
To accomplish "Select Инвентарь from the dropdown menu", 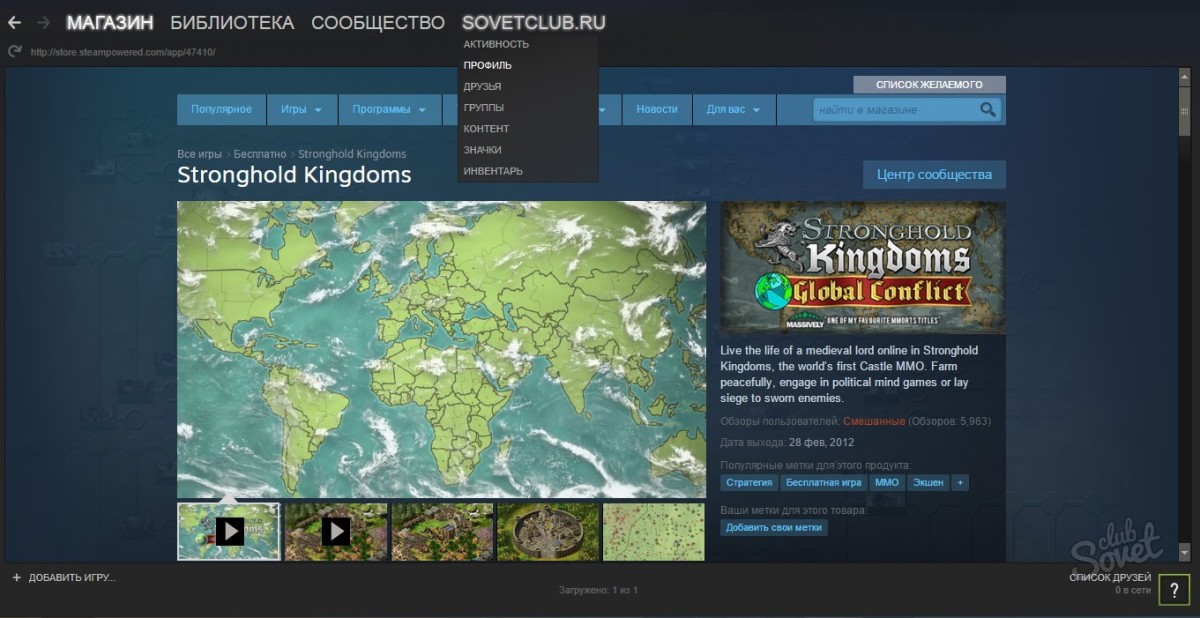I will [x=493, y=171].
